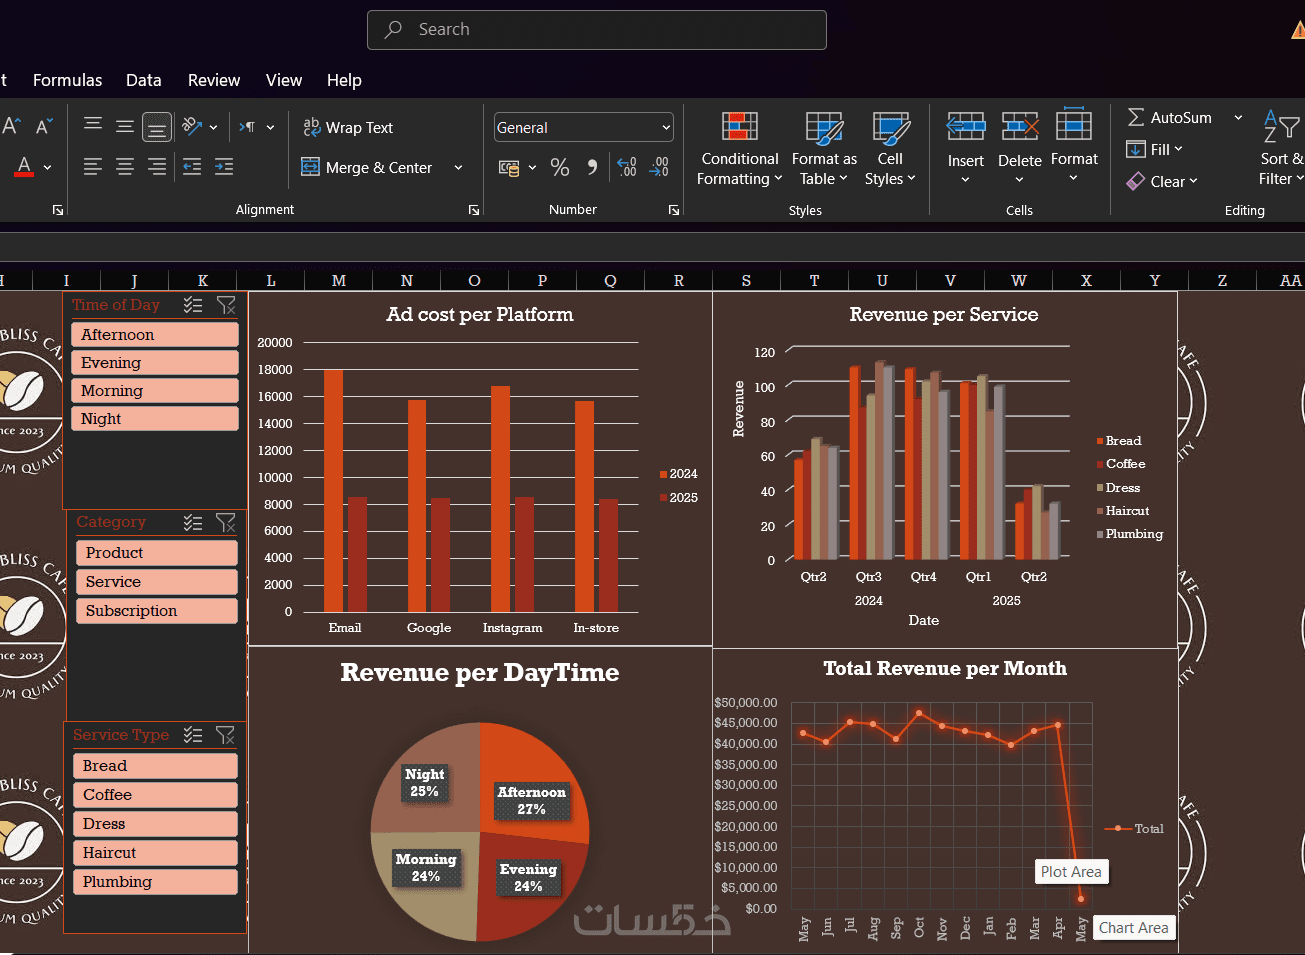Screen dimensions: 1305x955
Task: Clear filter on Time of Day slicer
Action: click(227, 305)
